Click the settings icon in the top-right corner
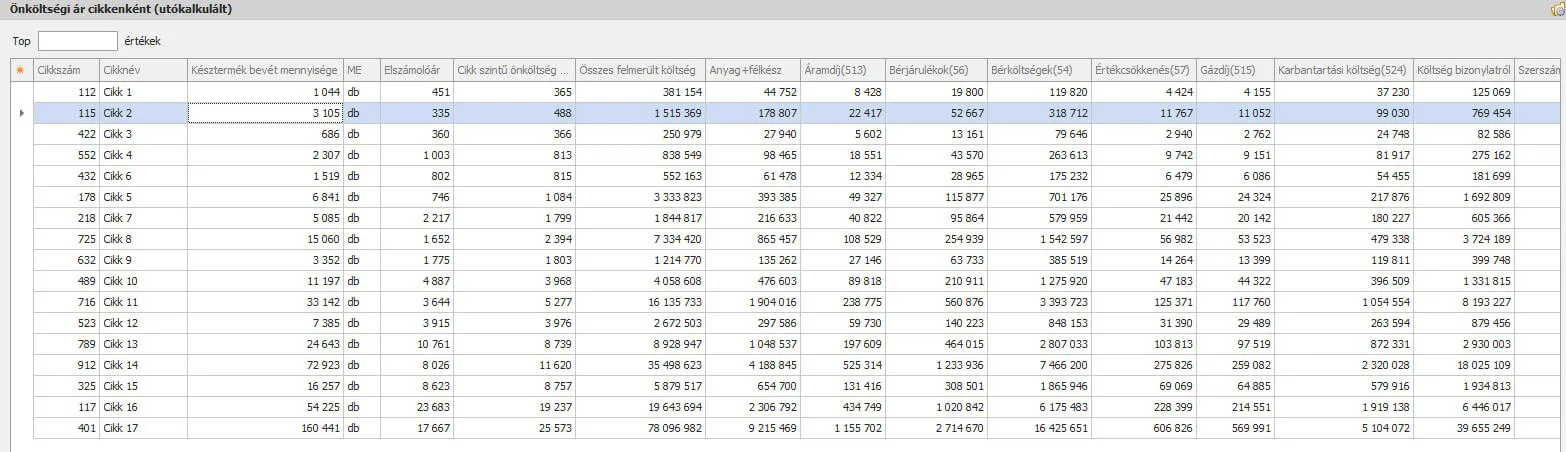The image size is (1566, 452). click(x=1557, y=9)
